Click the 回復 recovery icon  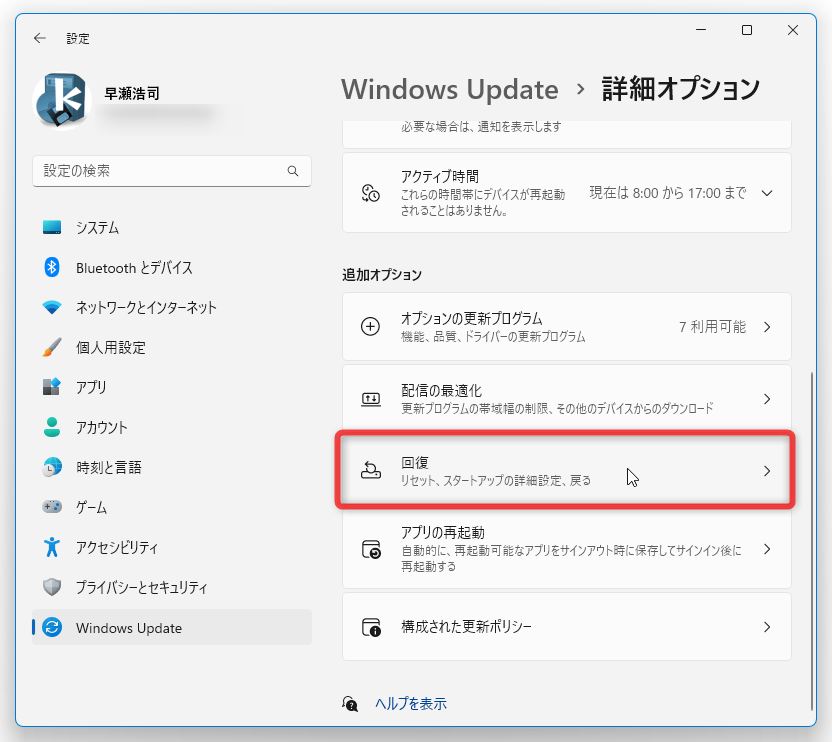(370, 470)
